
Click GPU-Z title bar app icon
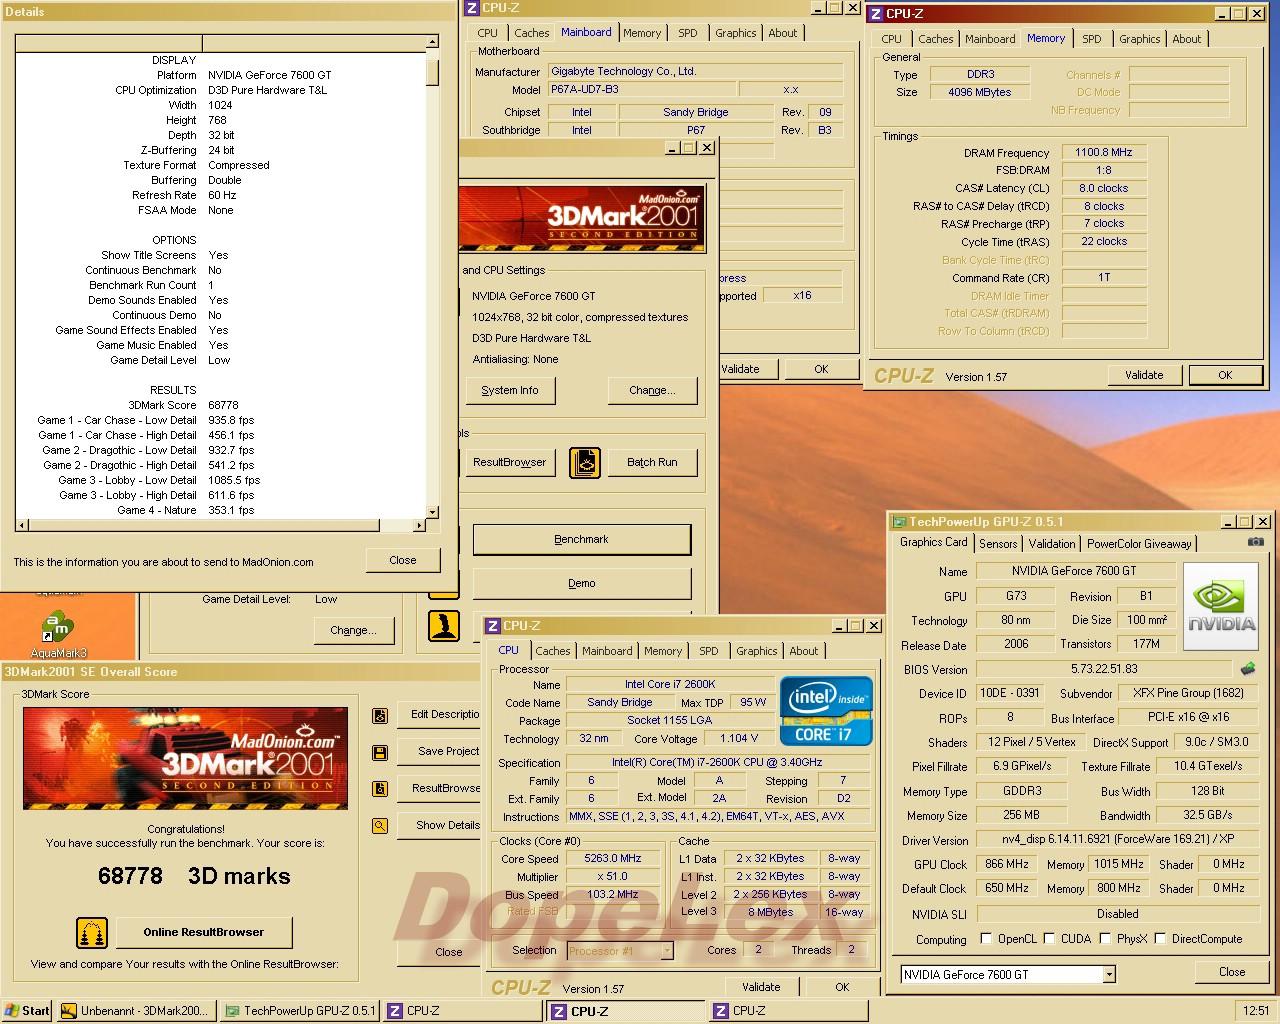[x=899, y=522]
